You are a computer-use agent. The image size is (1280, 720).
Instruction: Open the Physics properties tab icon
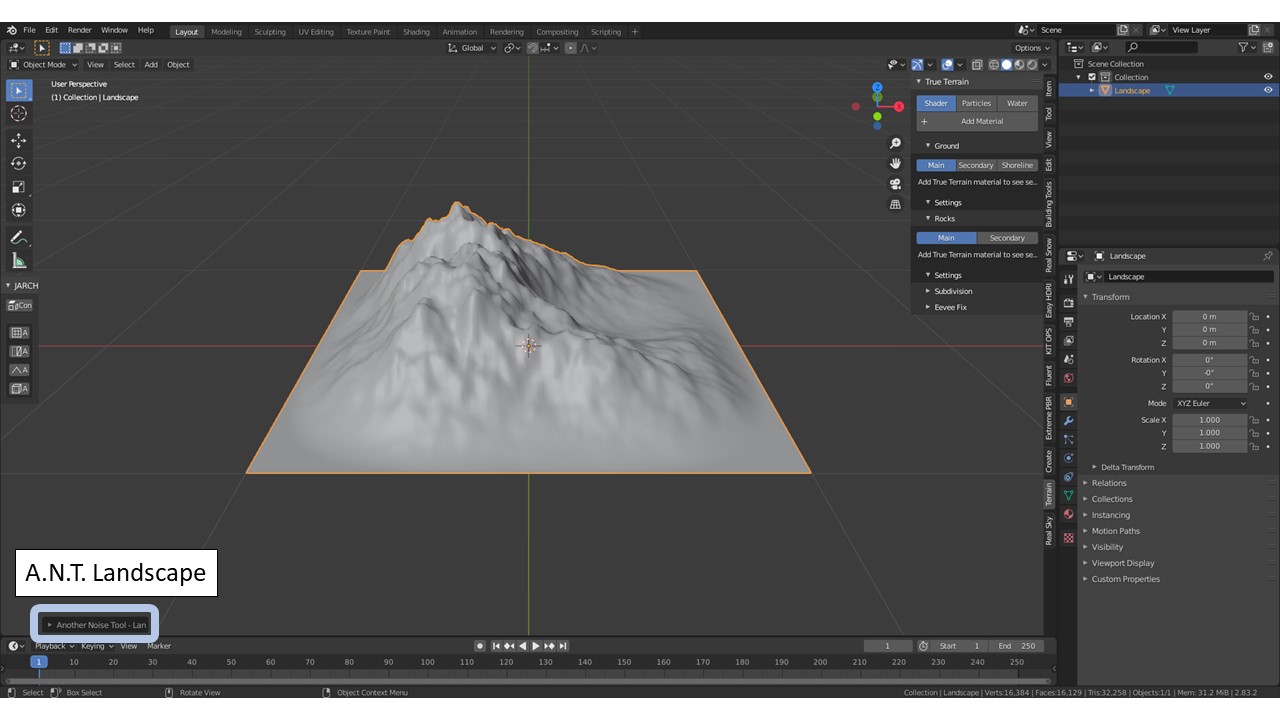[x=1068, y=458]
